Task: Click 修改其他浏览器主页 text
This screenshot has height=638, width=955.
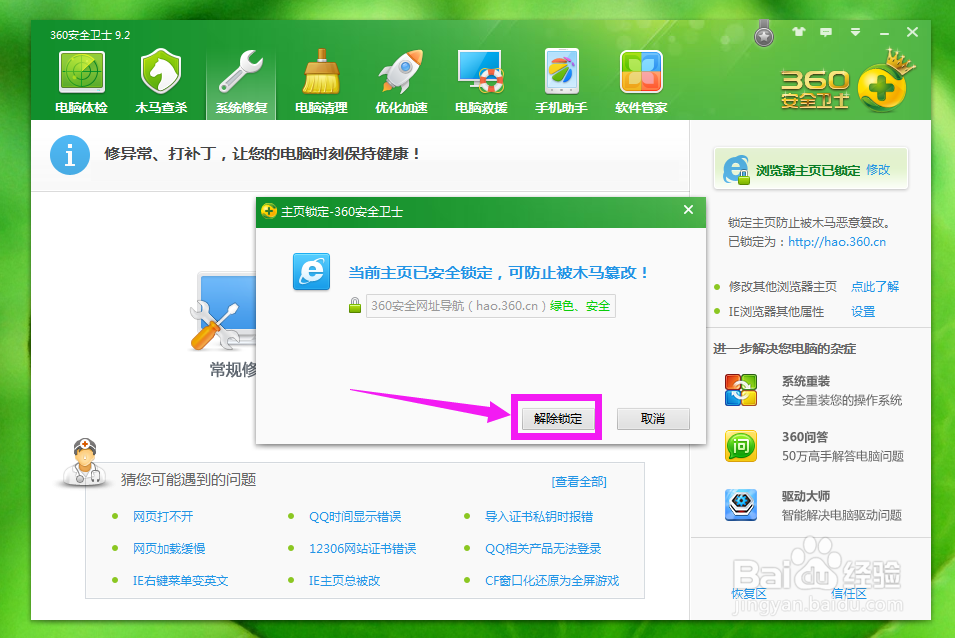Action: tap(783, 286)
